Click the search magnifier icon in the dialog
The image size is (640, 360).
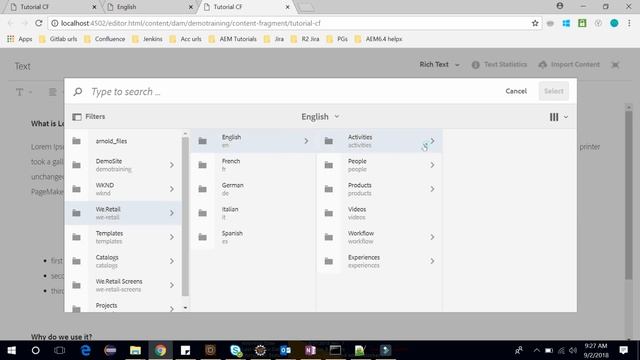78,91
